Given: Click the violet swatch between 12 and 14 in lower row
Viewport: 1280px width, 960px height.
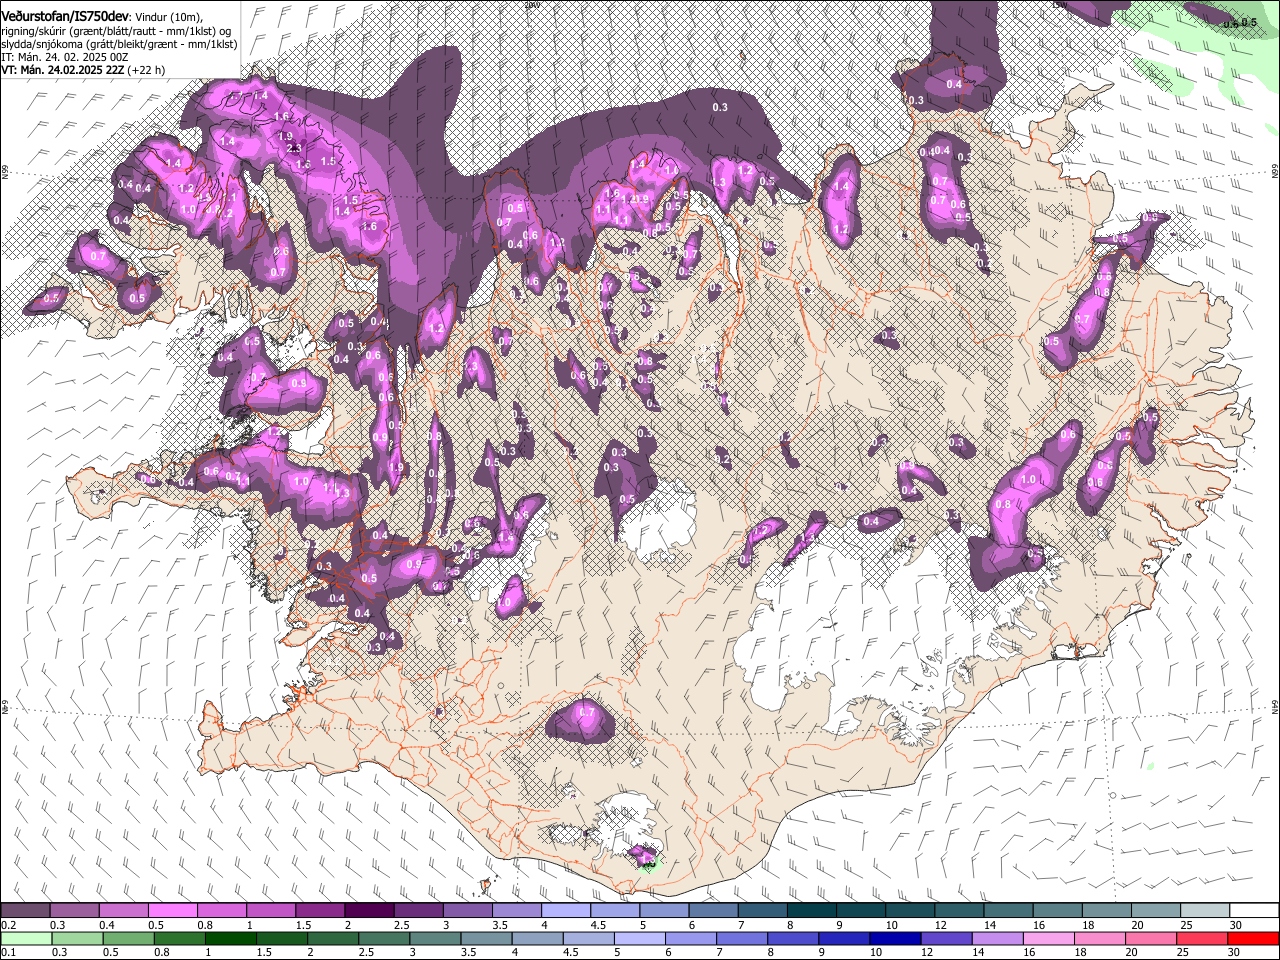Looking at the screenshot, I should [x=947, y=938].
